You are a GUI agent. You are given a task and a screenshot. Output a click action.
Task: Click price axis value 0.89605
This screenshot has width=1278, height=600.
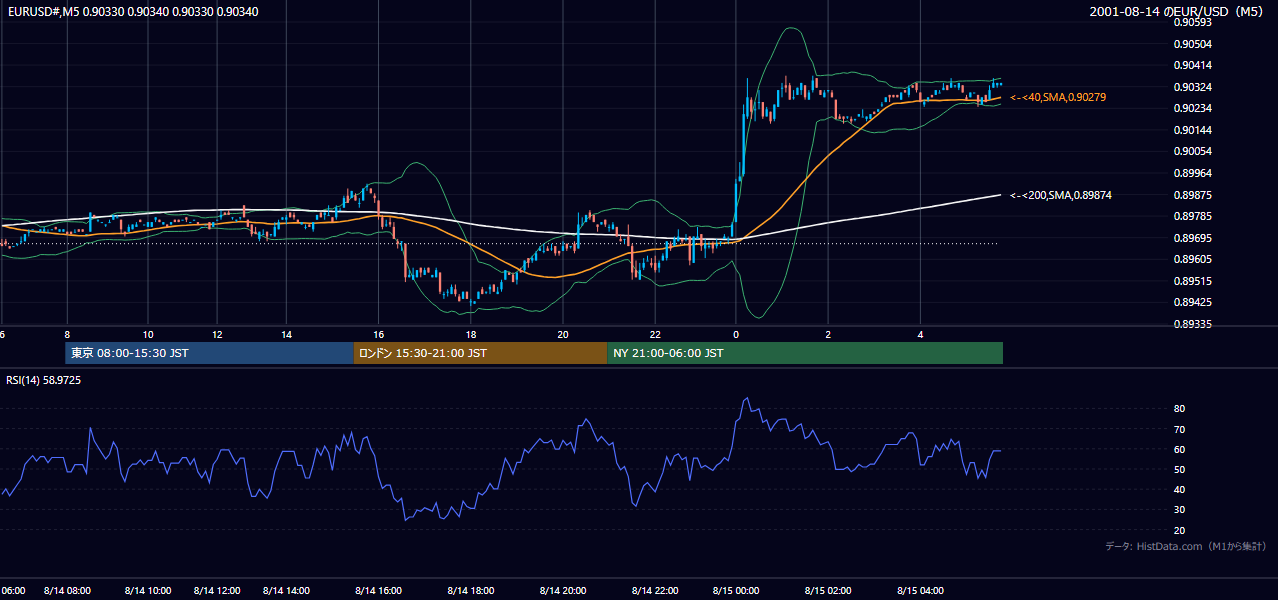click(x=1192, y=259)
